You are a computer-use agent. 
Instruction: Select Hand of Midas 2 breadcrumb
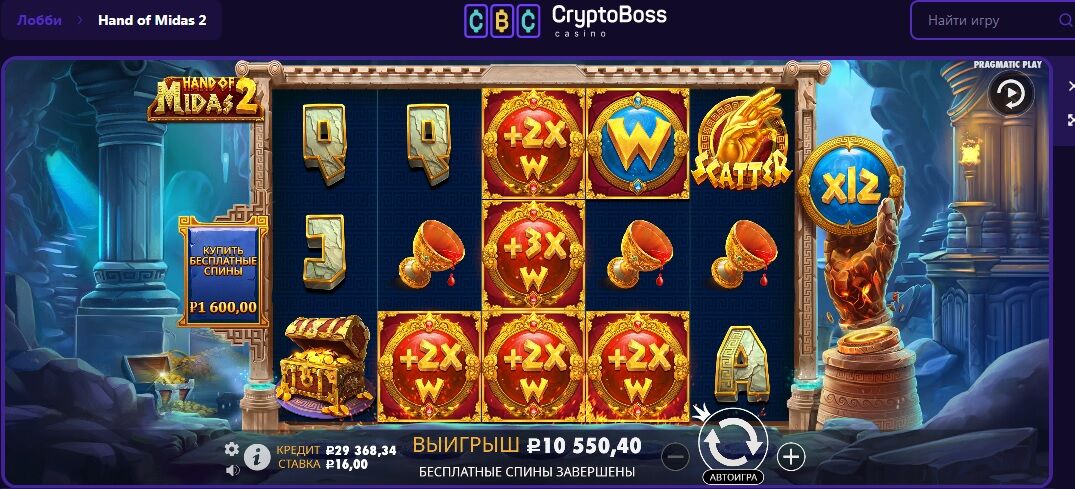point(152,20)
